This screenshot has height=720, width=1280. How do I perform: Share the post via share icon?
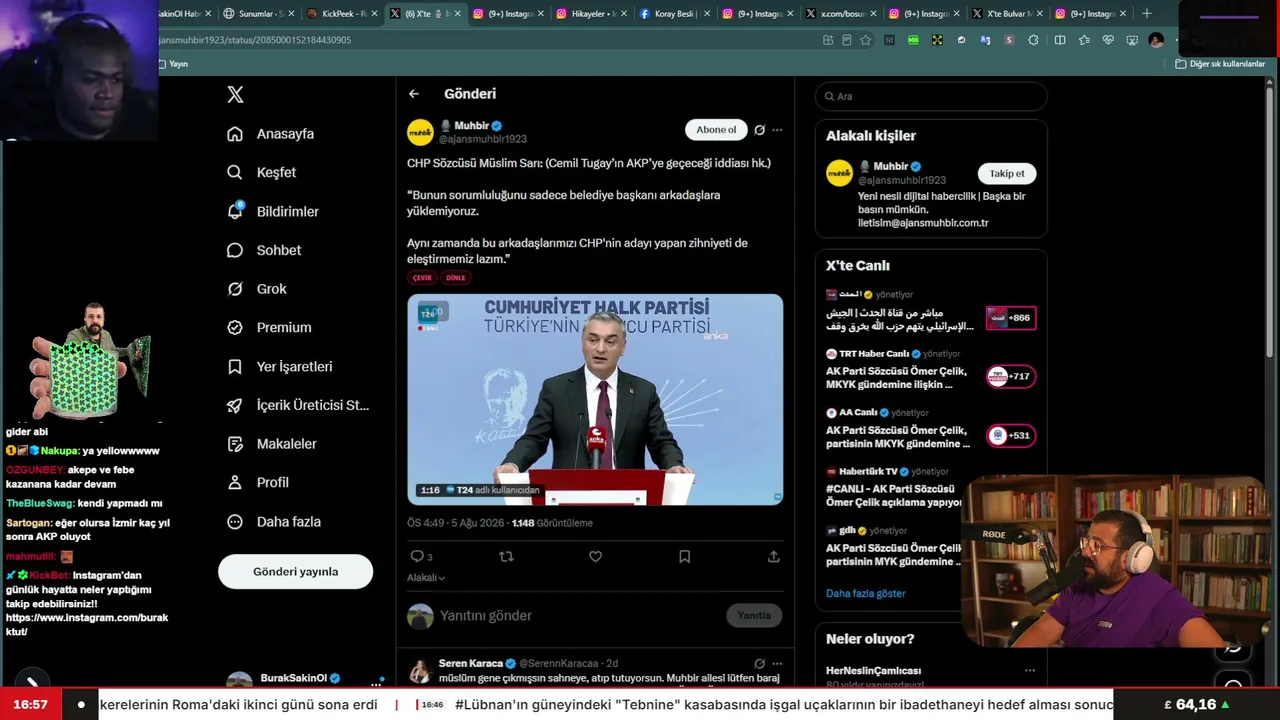point(774,557)
